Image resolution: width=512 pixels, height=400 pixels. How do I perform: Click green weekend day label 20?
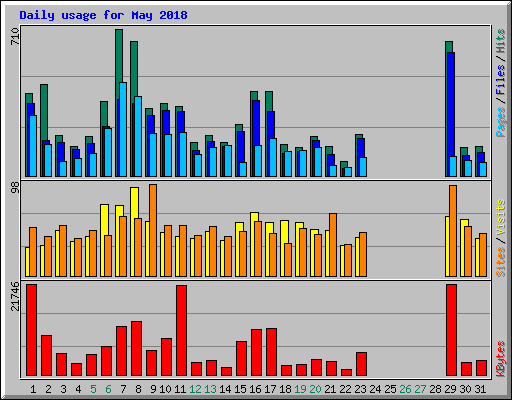click(x=315, y=389)
